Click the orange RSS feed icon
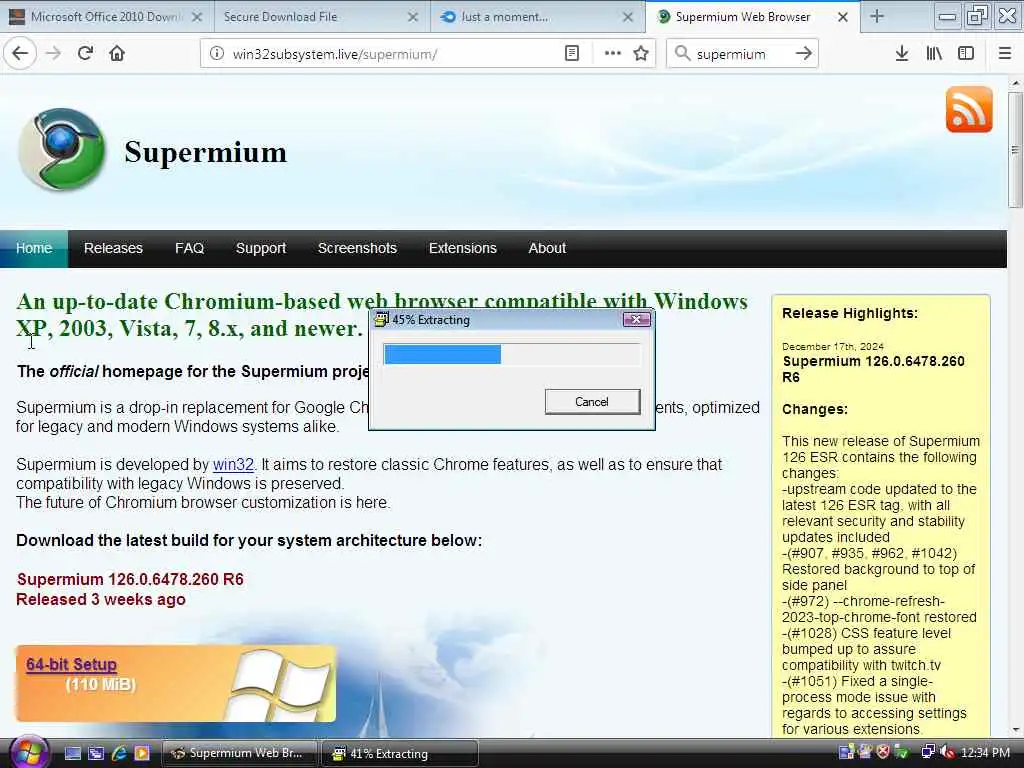 coord(969,109)
